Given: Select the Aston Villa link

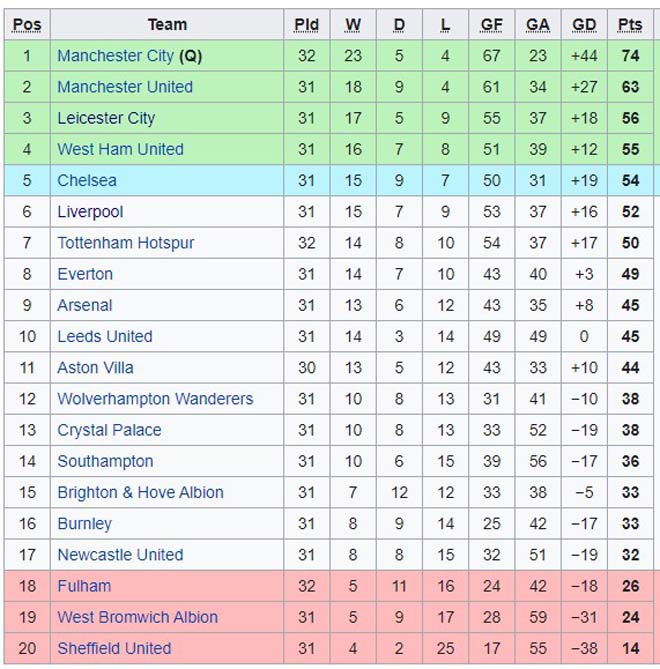Looking at the screenshot, I should click(95, 367).
